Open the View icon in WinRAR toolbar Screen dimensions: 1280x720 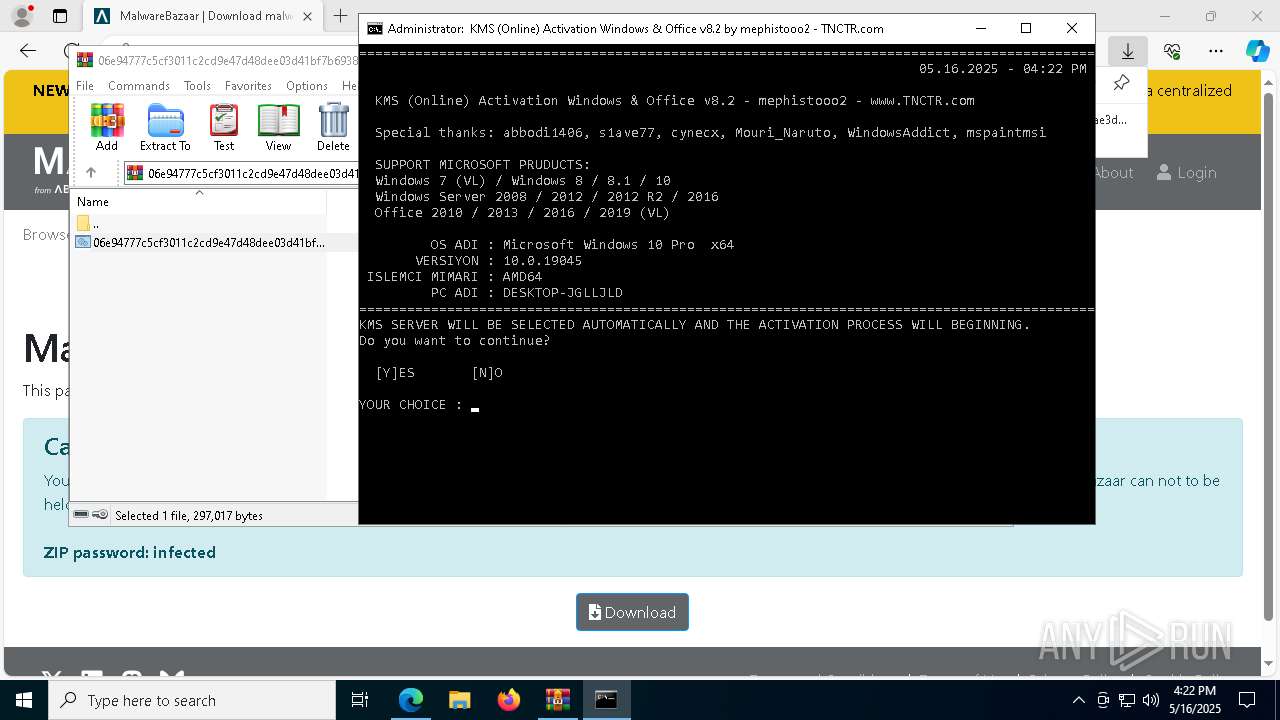(278, 127)
